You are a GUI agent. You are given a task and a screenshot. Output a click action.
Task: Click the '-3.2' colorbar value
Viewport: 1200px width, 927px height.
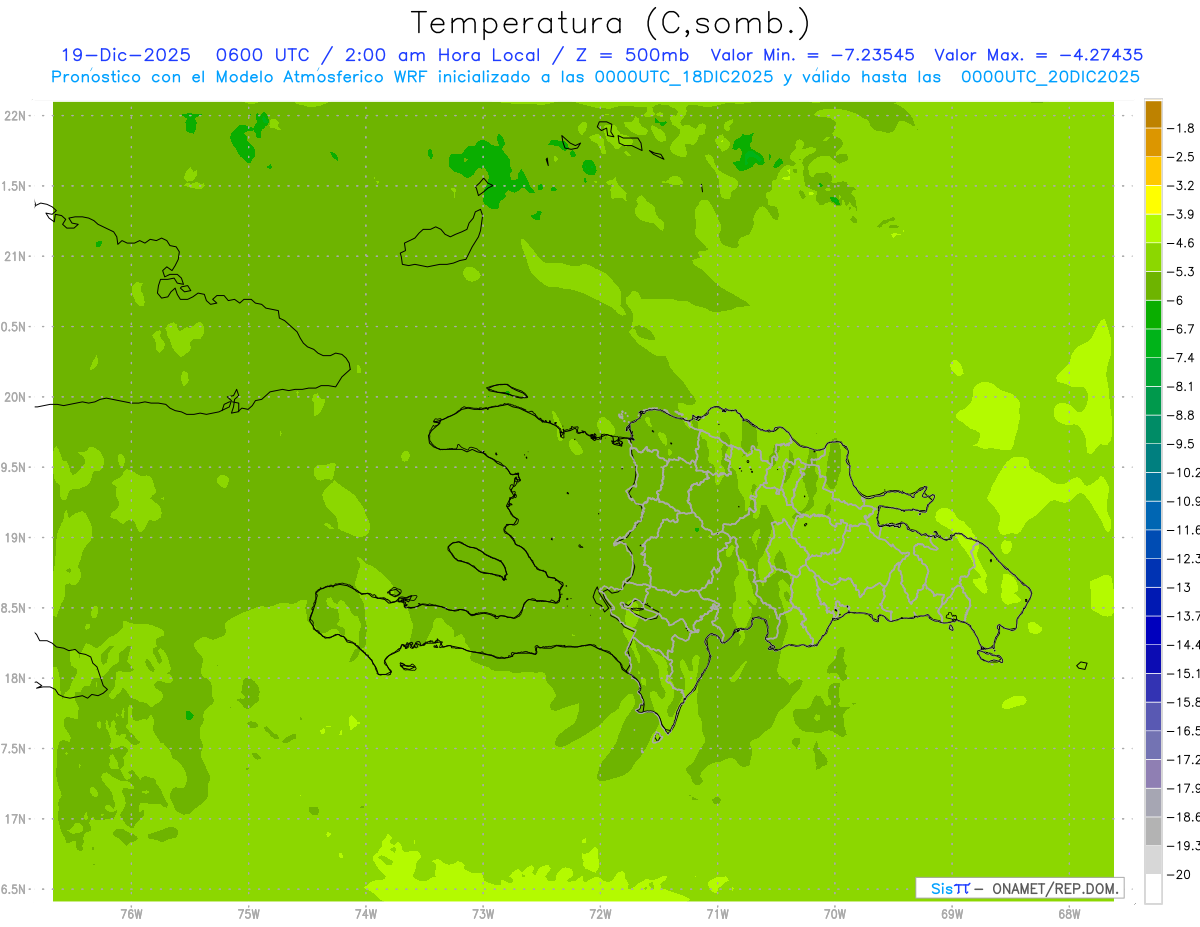[x=1183, y=186]
